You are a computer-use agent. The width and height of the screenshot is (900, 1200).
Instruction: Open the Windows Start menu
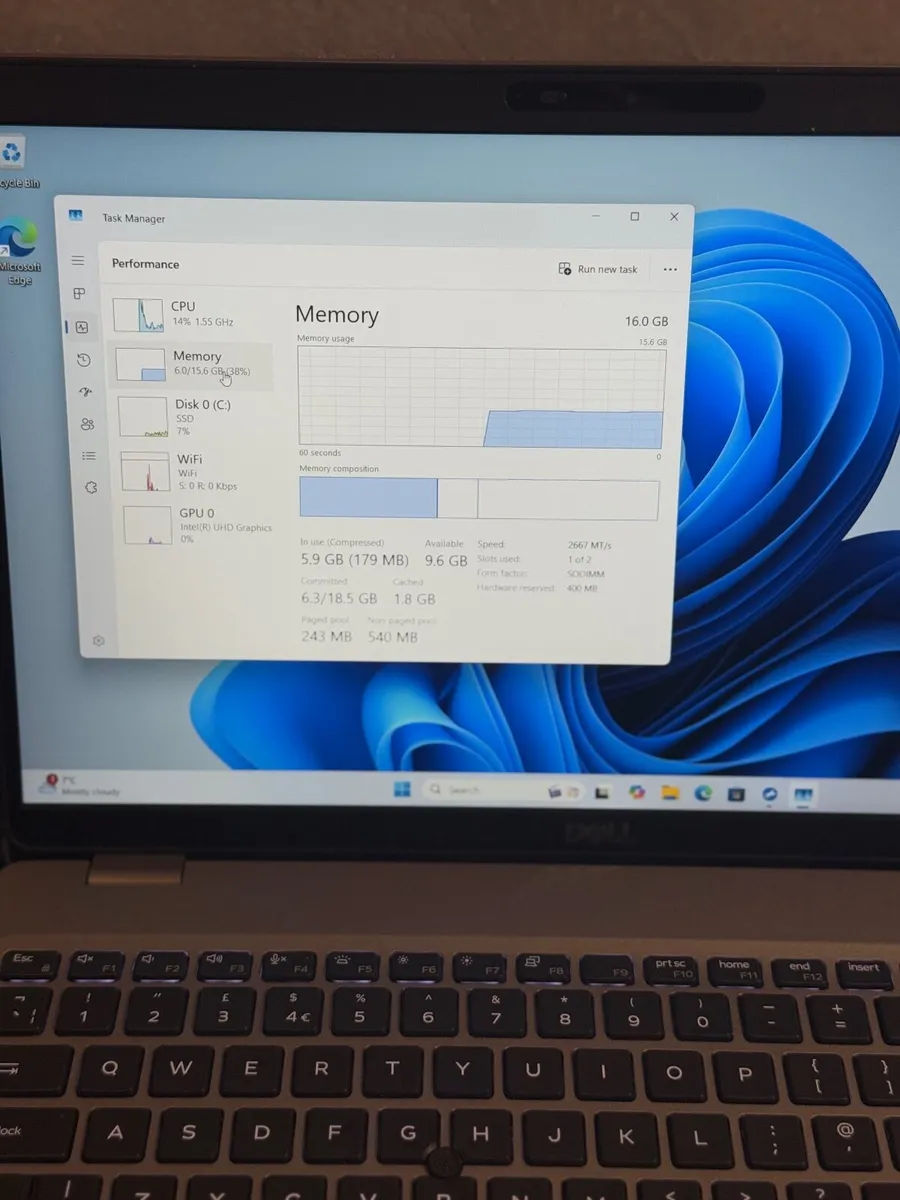click(402, 790)
